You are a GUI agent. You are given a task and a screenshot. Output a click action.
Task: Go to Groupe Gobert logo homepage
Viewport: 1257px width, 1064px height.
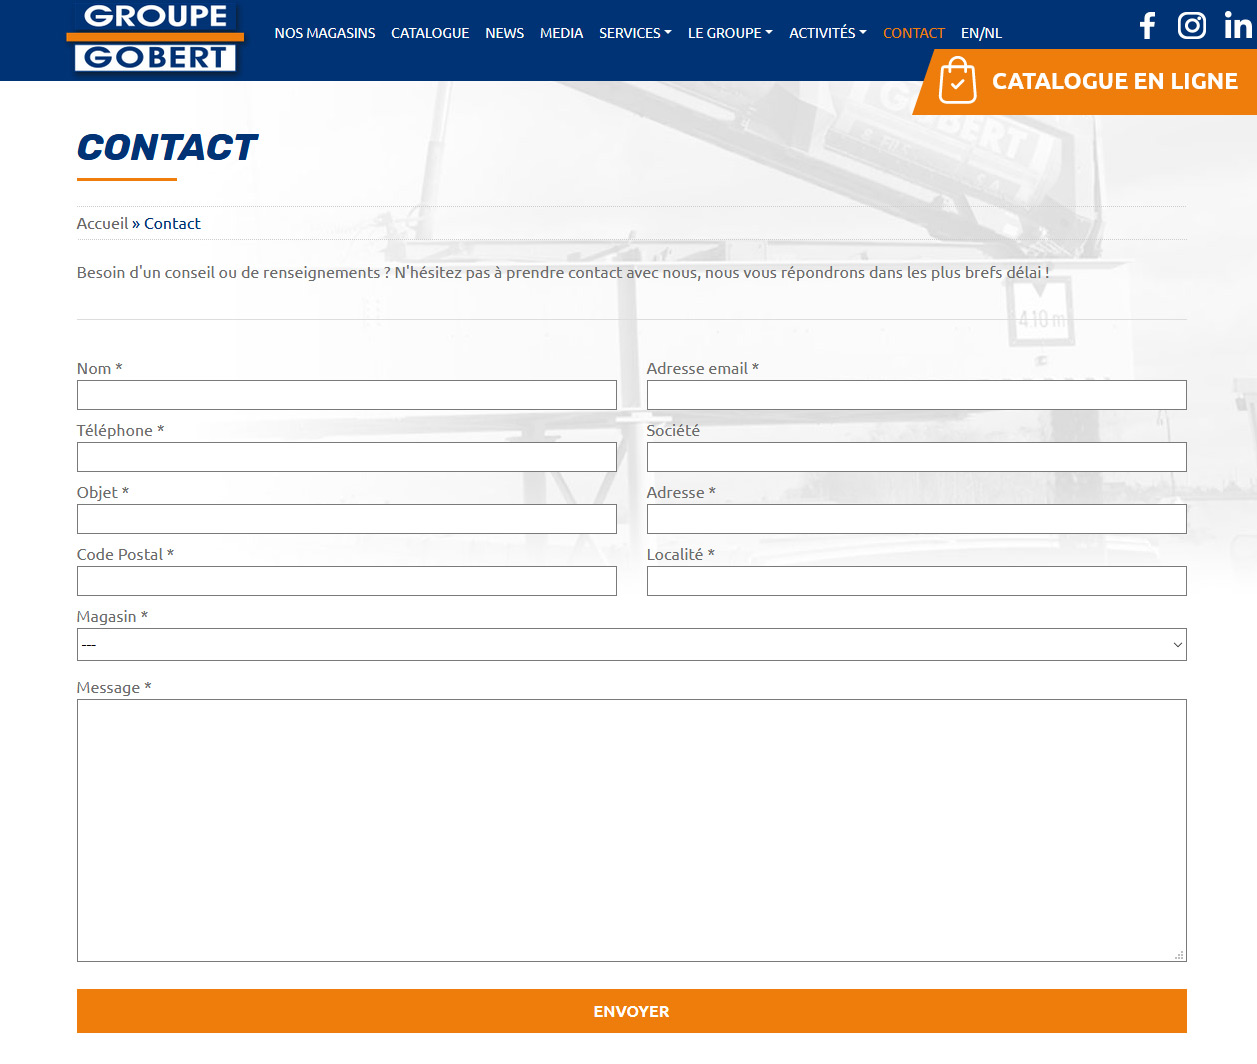[155, 38]
